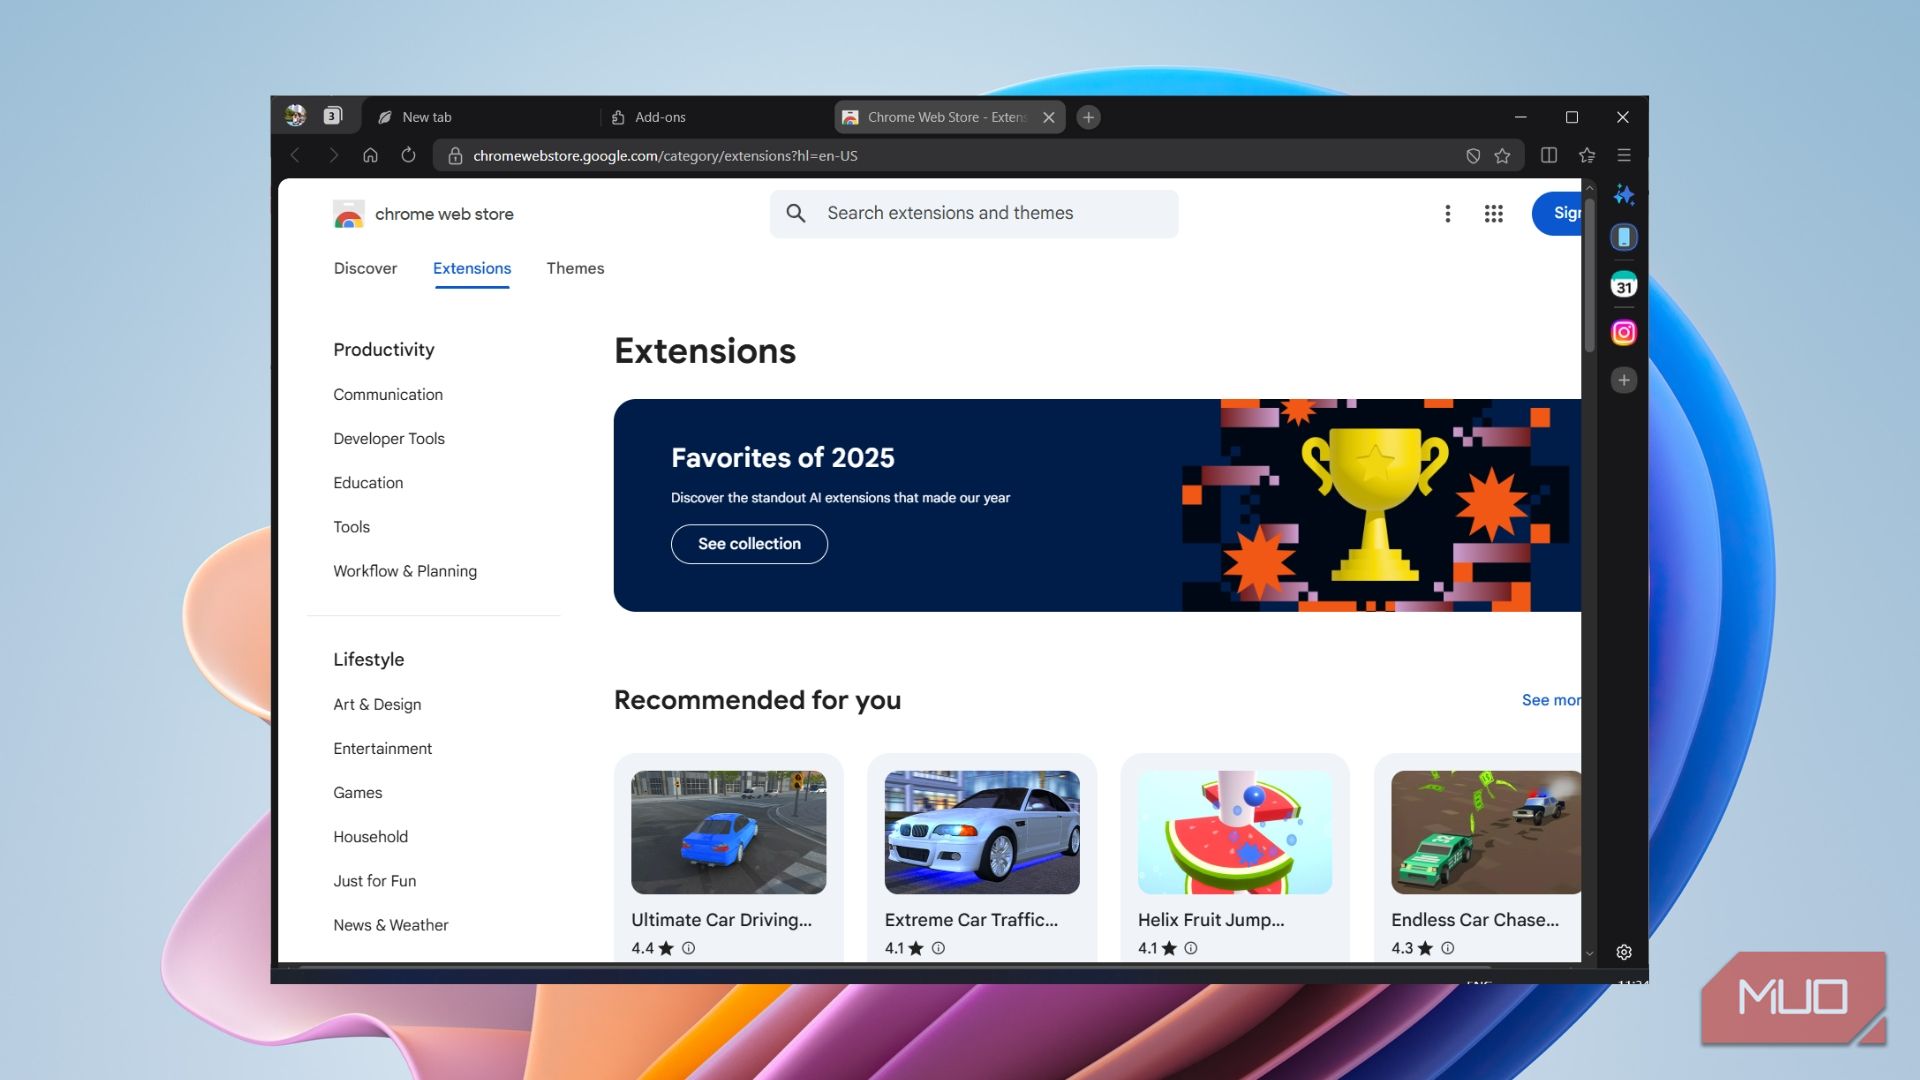1920x1080 pixels.
Task: Open Endless Car Chase thumbnail
Action: pyautogui.click(x=1486, y=832)
